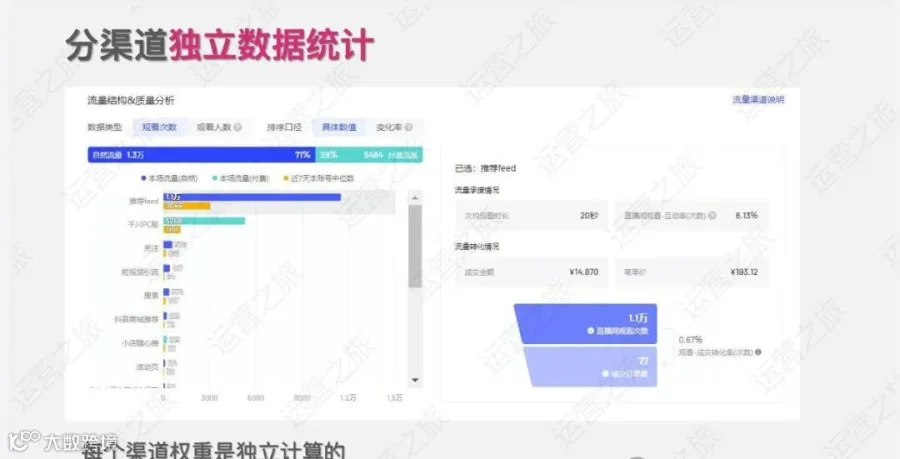
Task: Click the 成交金额 ¥14,870 card
Action: [x=532, y=272]
